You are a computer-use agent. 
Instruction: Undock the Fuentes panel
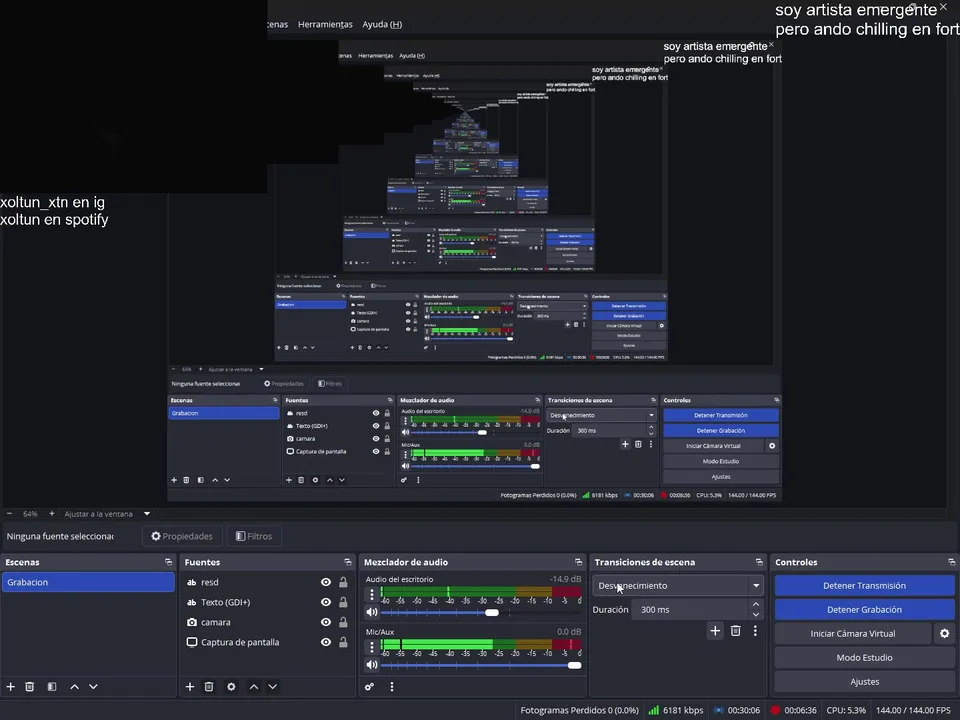tap(348, 562)
